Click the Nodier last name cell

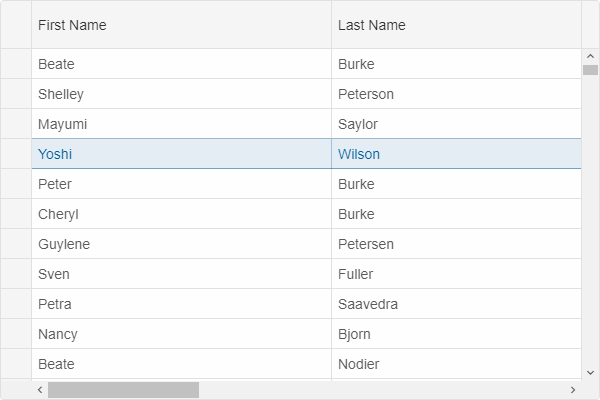[x=457, y=364]
